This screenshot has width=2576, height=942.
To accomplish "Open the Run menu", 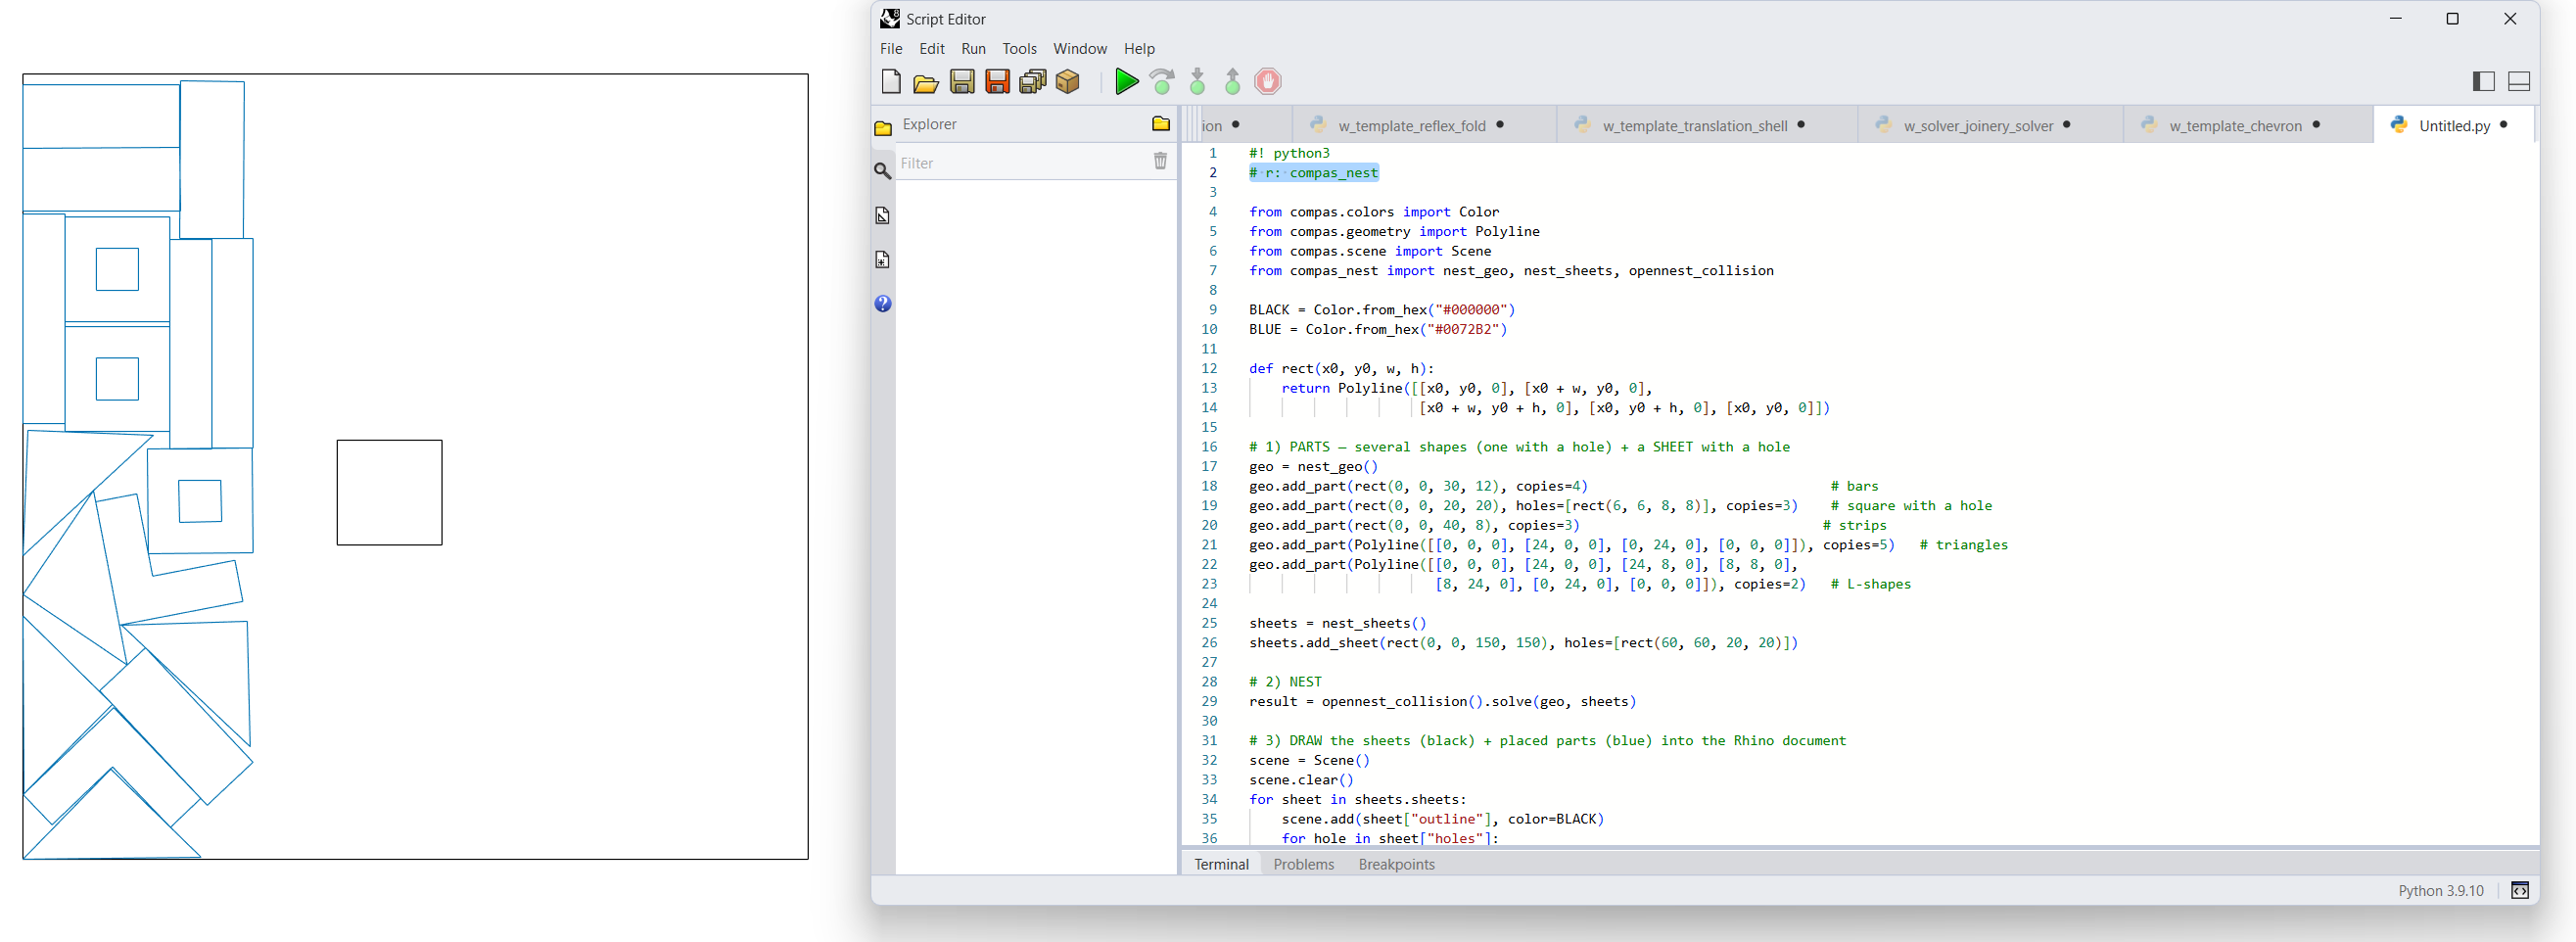I will click(x=973, y=48).
